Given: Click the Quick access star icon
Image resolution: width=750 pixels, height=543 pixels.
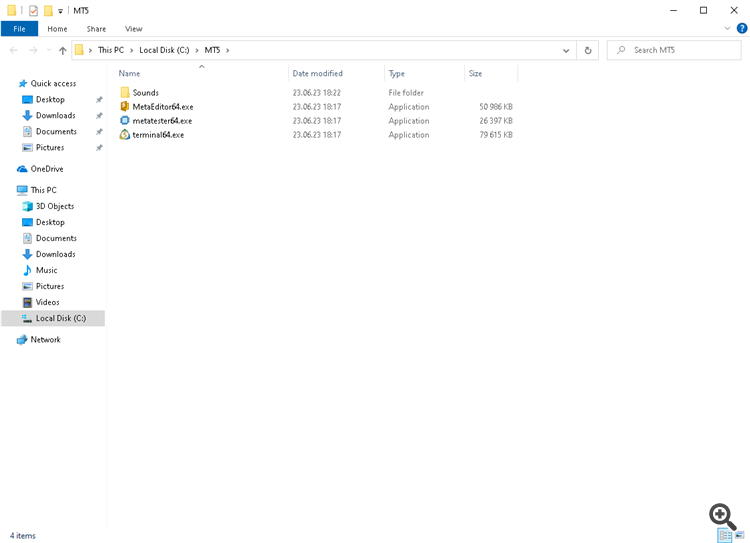Looking at the screenshot, I should [22, 84].
